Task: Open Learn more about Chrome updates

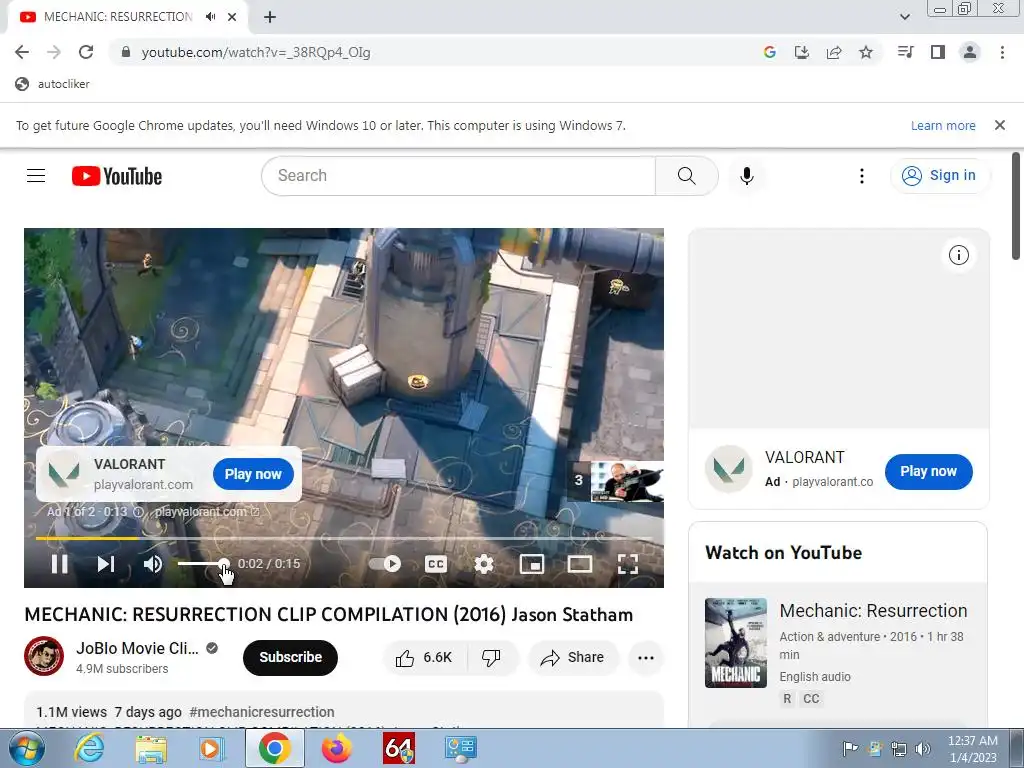Action: (x=943, y=125)
